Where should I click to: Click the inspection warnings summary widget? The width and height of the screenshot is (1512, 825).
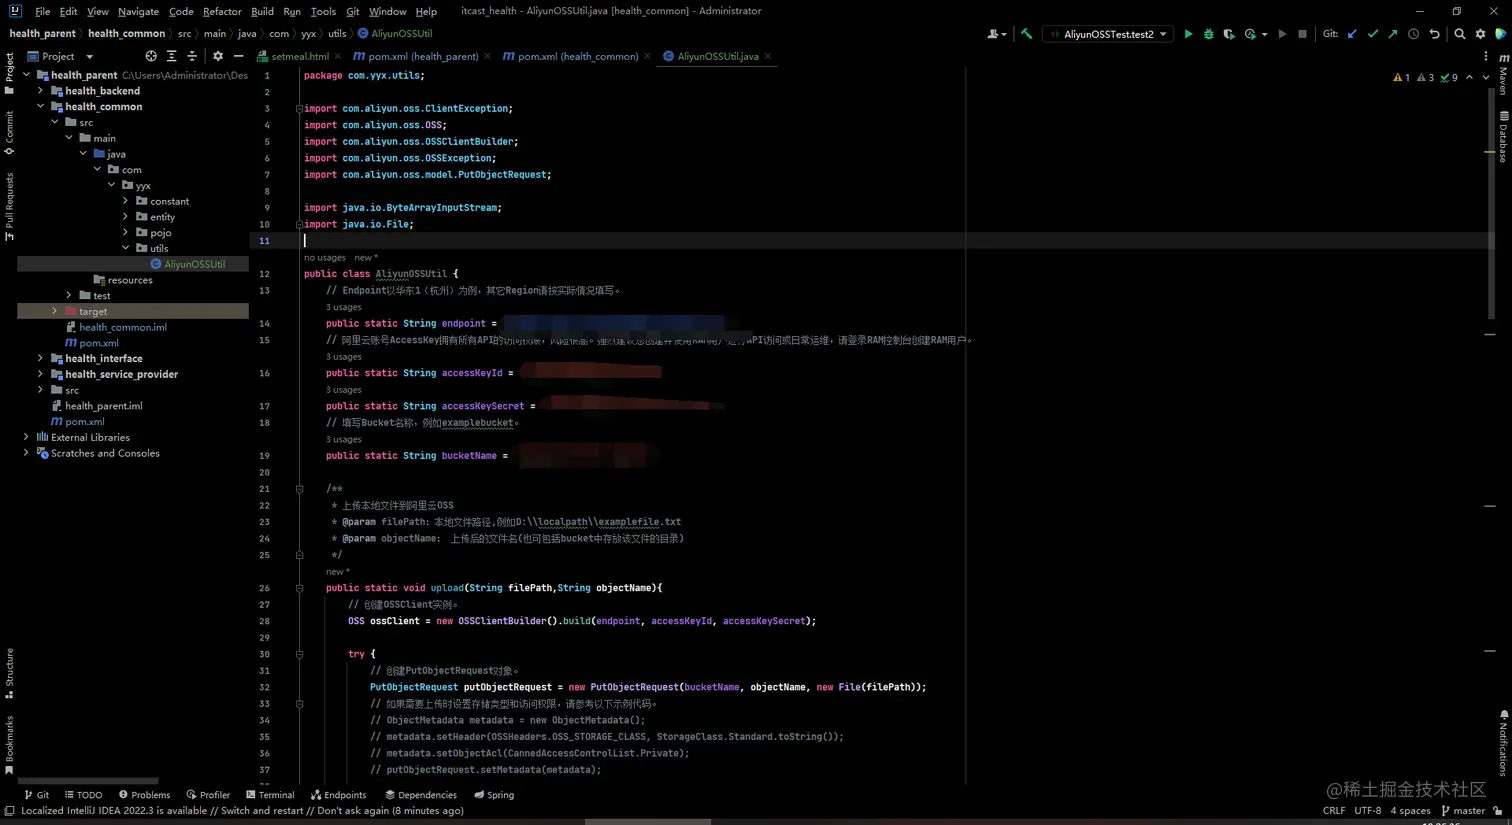[x=1425, y=77]
